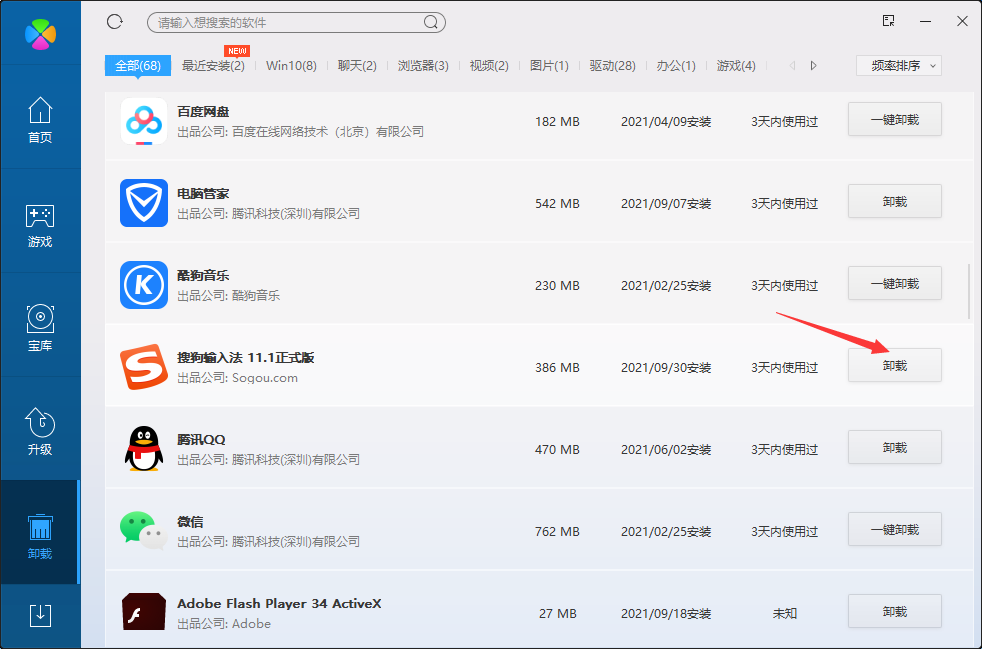Open the 宝库 software library section

point(40,328)
